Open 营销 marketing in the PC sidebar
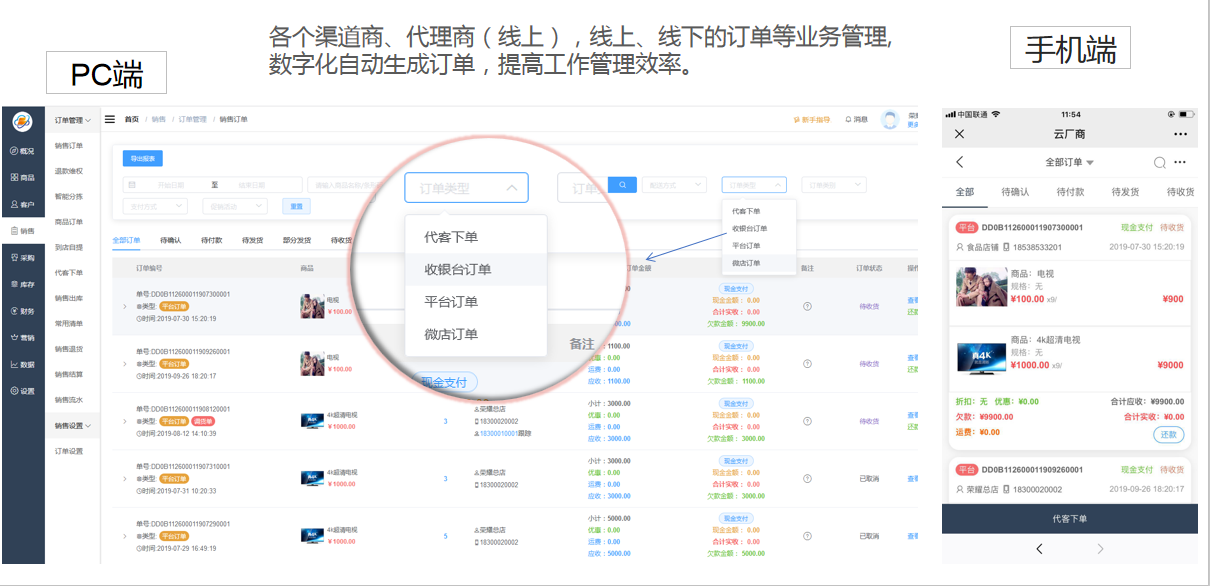Screen dimensions: 1210x586 [x=22, y=338]
